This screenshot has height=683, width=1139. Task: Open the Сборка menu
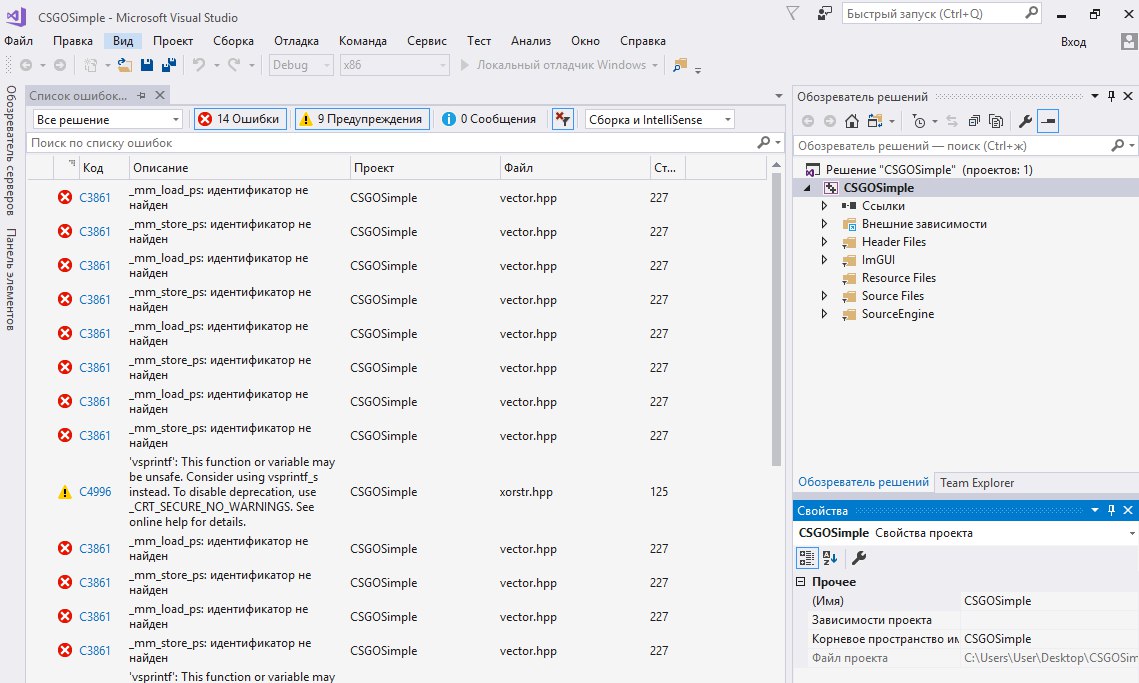pyautogui.click(x=233, y=41)
